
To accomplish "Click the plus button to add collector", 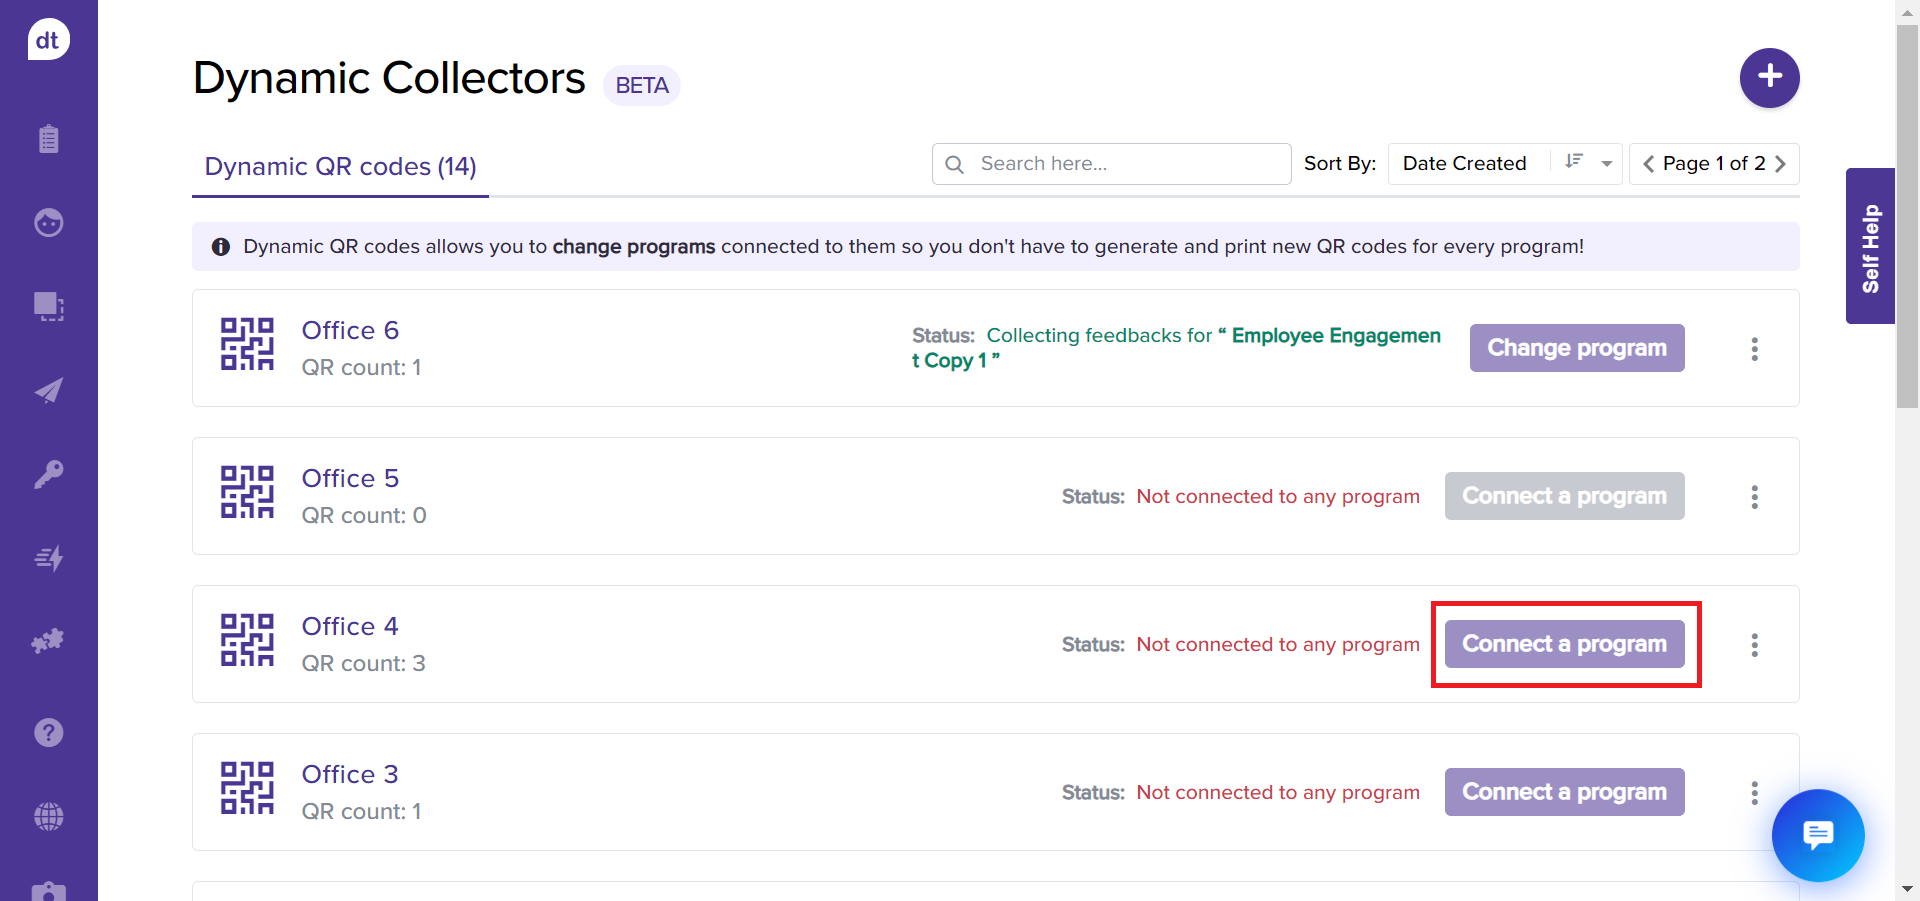I will [1769, 77].
